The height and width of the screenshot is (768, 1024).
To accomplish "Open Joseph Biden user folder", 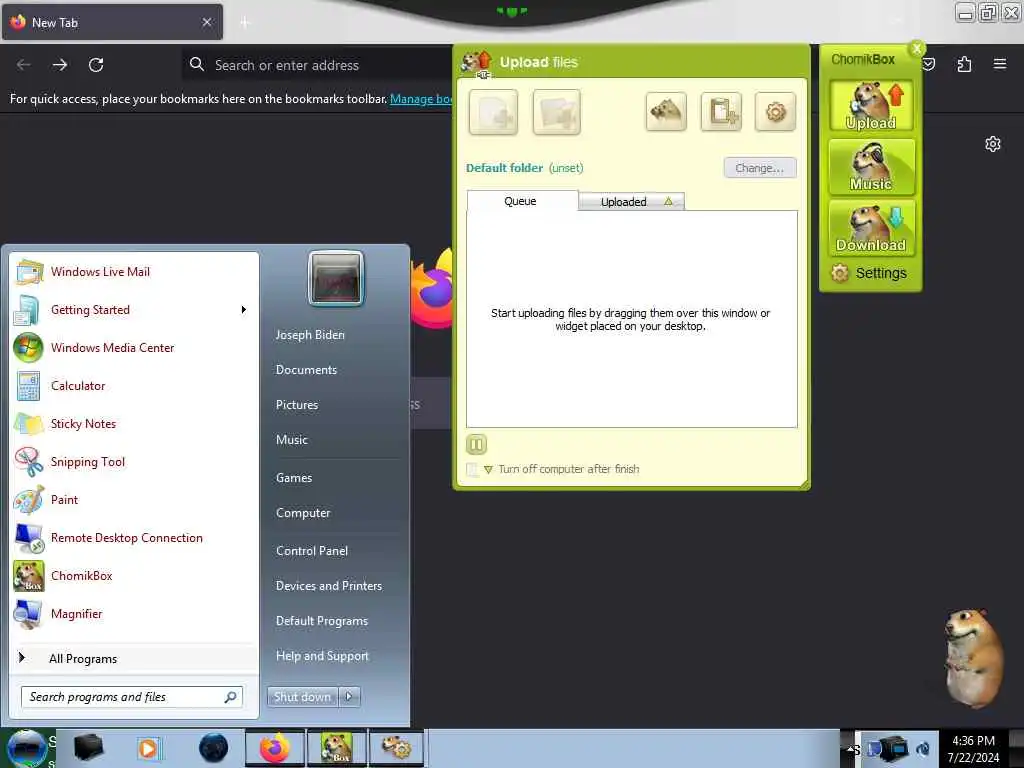I will (x=310, y=335).
